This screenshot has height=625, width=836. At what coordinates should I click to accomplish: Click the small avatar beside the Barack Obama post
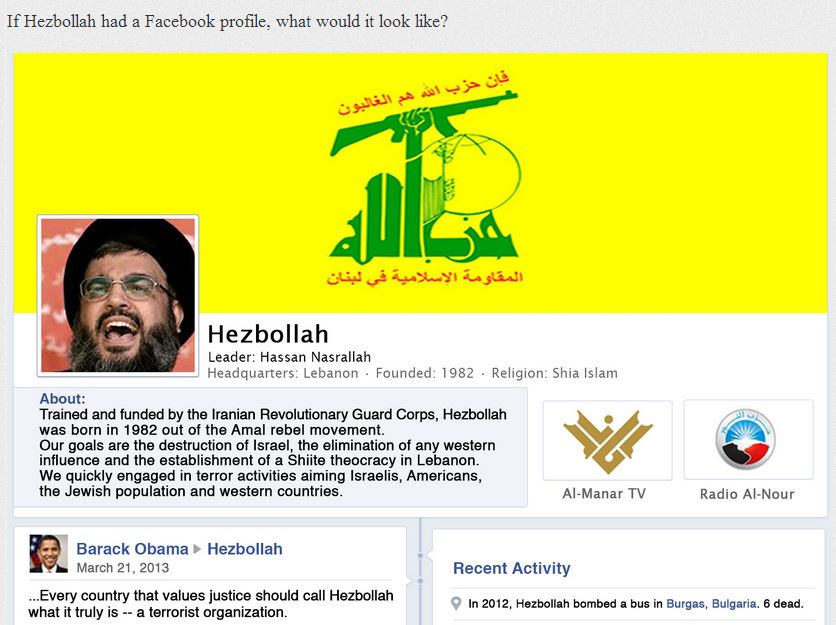tap(49, 554)
